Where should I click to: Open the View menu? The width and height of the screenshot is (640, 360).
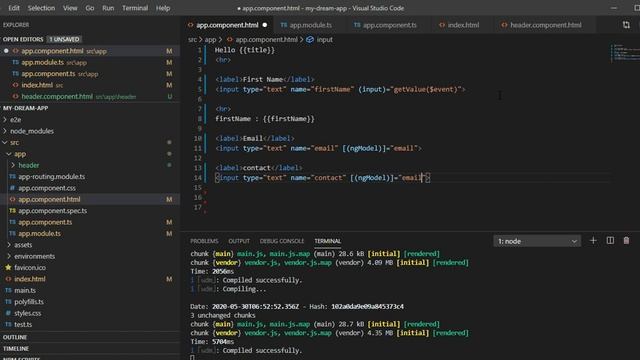[70, 8]
